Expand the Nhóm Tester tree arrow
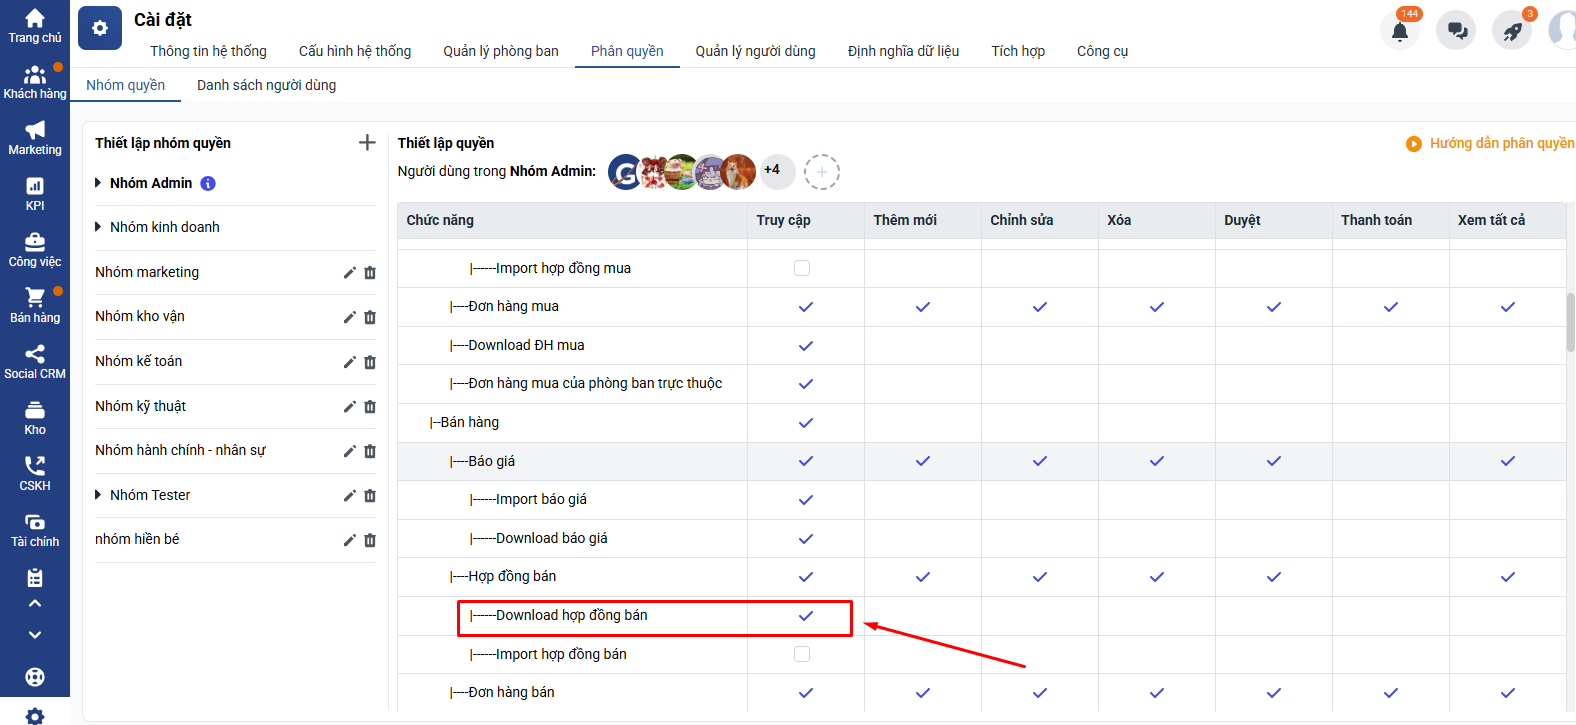Image resolution: width=1576 pixels, height=725 pixels. click(98, 495)
